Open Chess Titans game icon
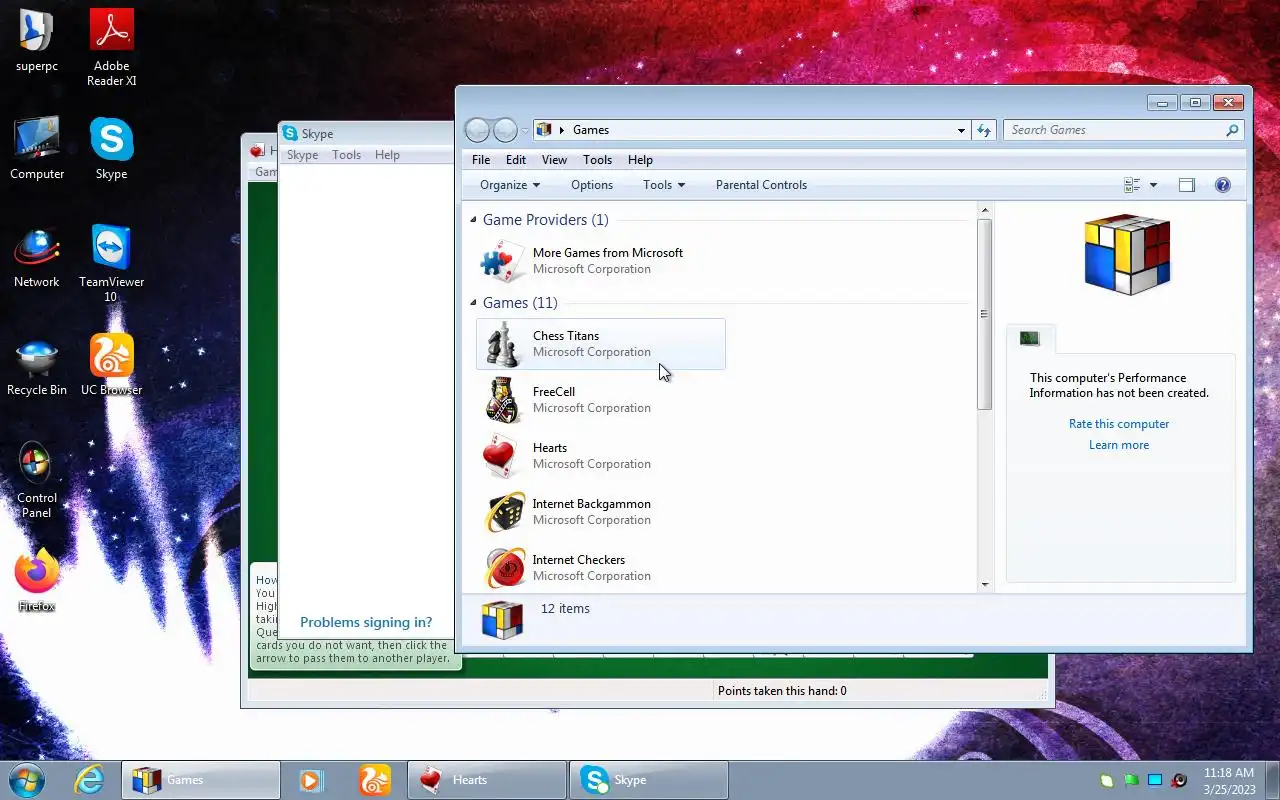 pyautogui.click(x=502, y=344)
